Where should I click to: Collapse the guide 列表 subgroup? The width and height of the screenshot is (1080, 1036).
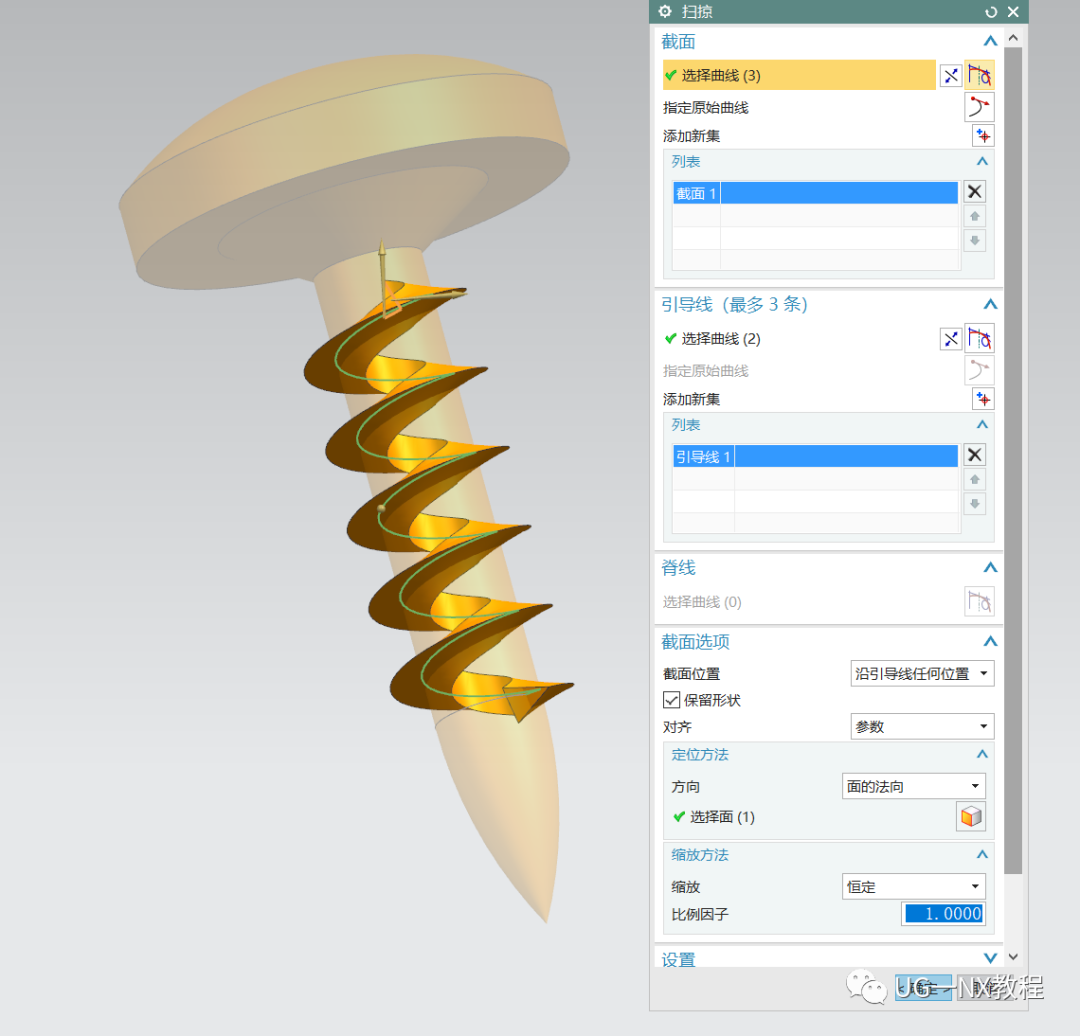coord(982,424)
